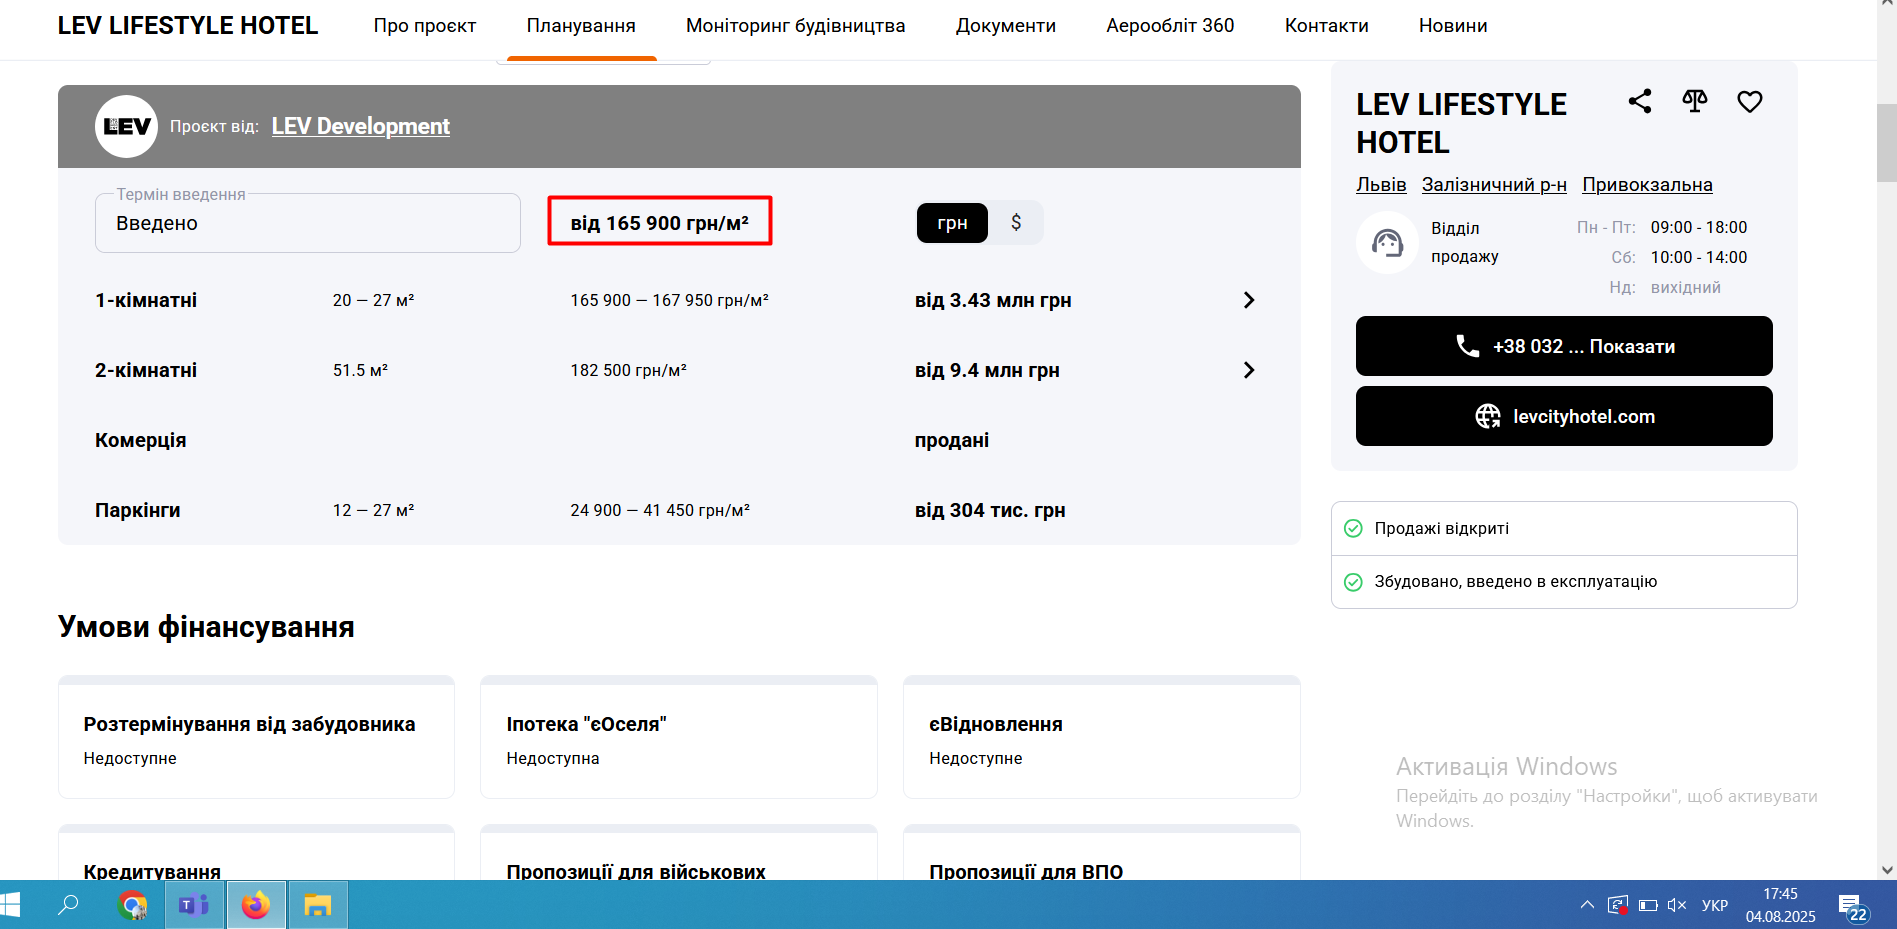Open Microsoft Teams from taskbar
This screenshot has width=1897, height=929.
(194, 905)
